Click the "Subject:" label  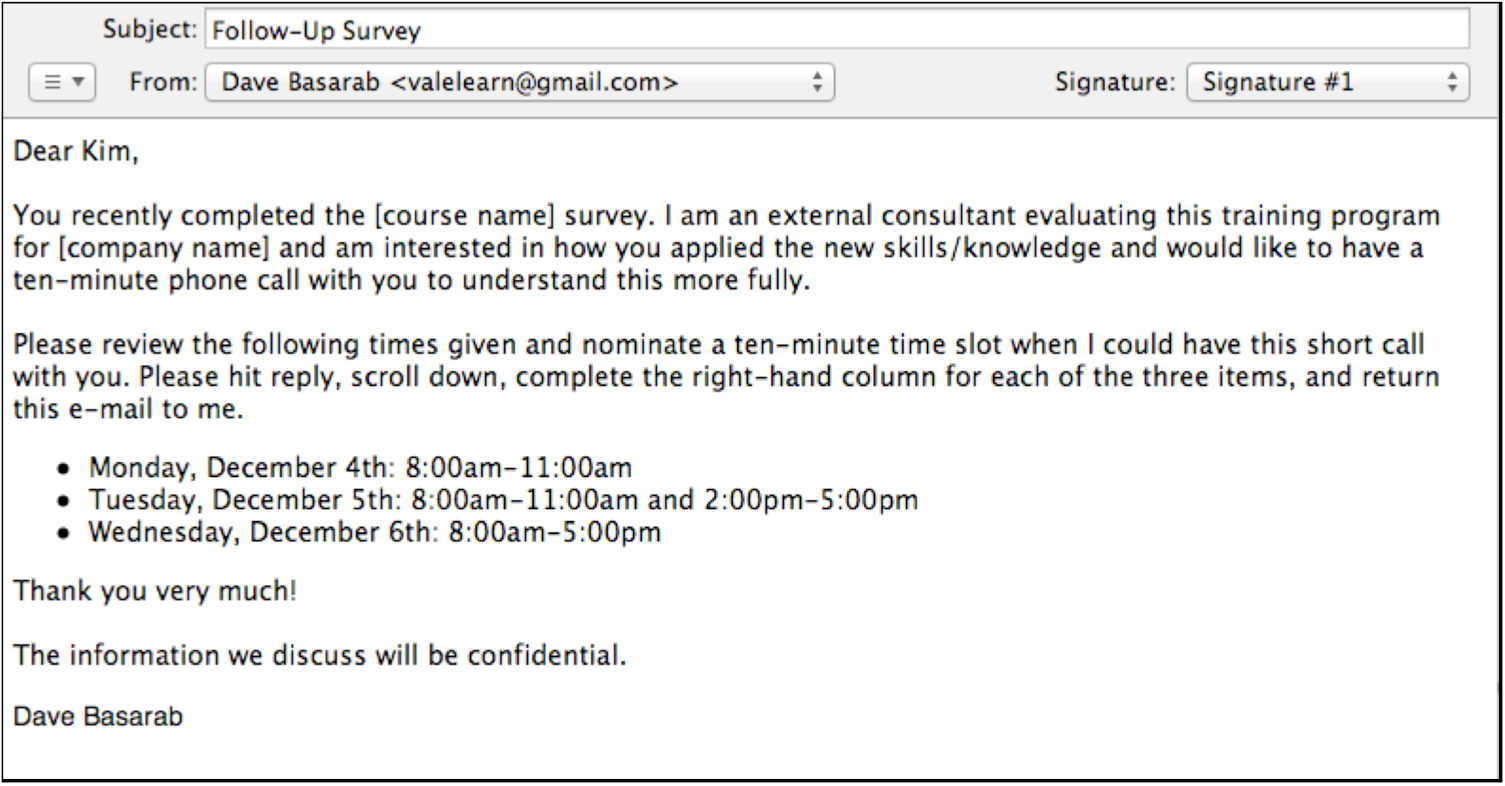pos(150,31)
